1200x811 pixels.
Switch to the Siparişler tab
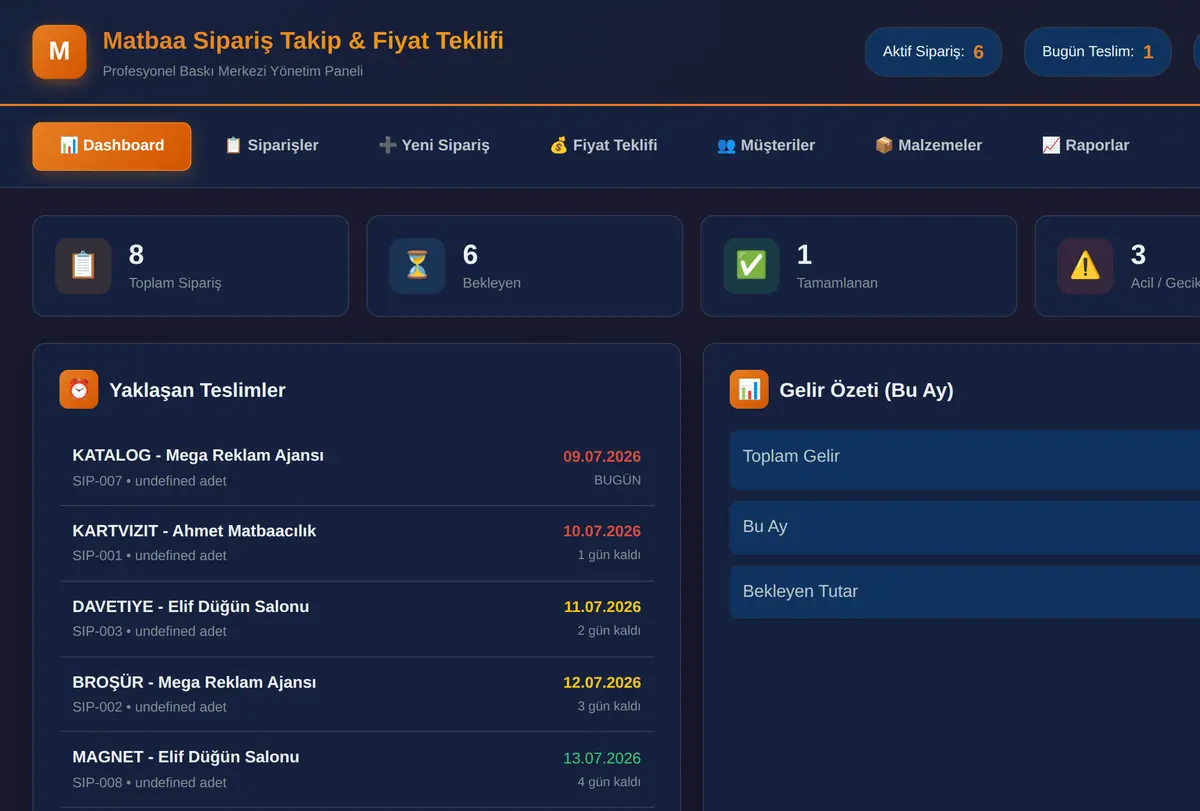pyautogui.click(x=271, y=146)
